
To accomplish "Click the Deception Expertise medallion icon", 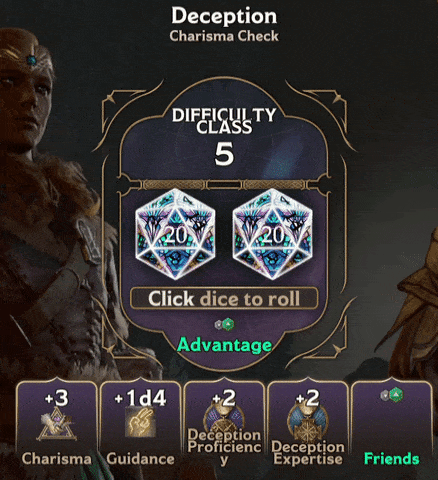I will (308, 423).
